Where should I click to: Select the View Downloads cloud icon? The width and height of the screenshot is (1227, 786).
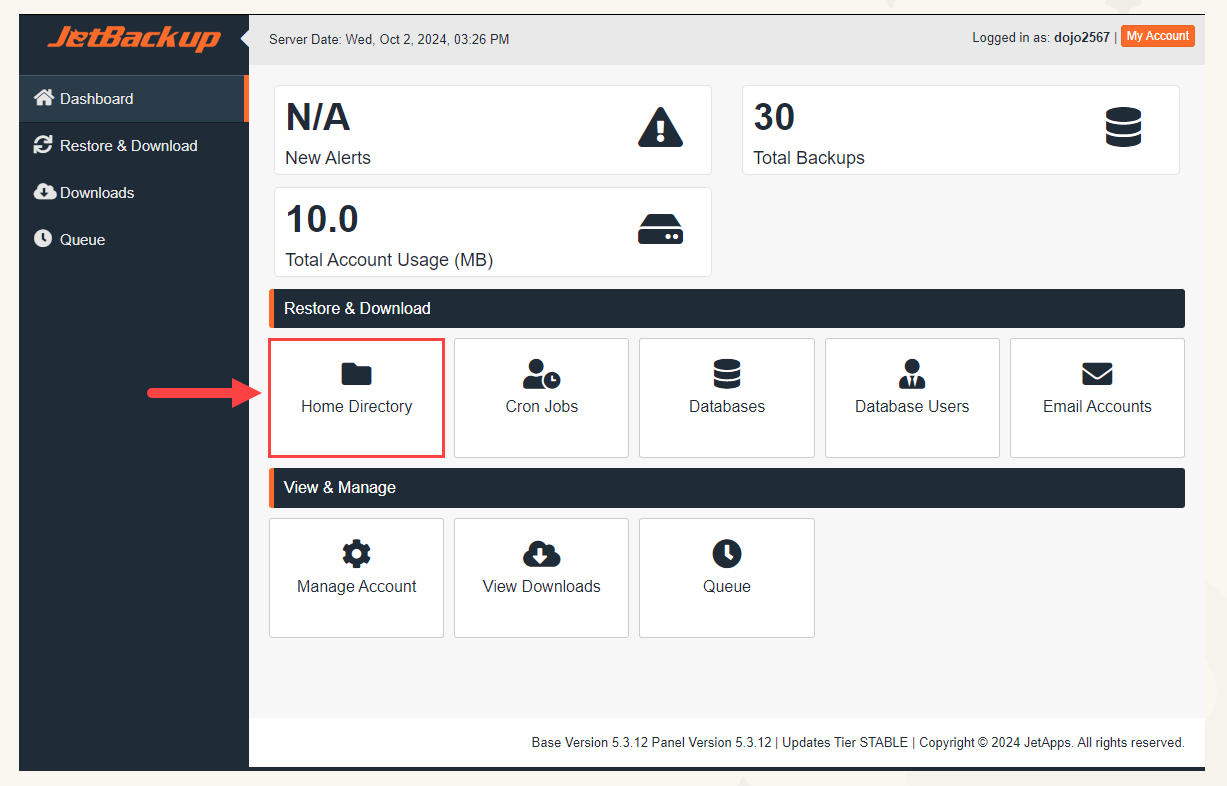click(x=540, y=554)
